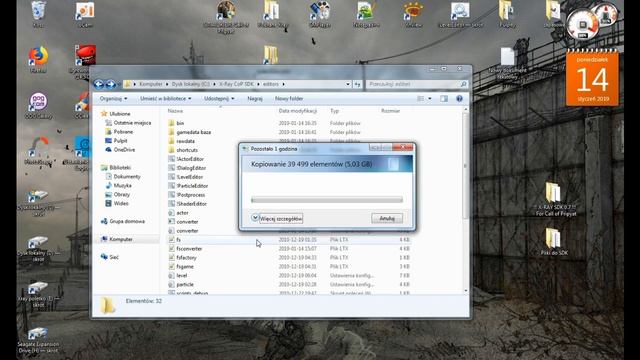The height and width of the screenshot is (360, 640).
Task: Open the Recycle Bin desktop icon
Action: pos(38,14)
